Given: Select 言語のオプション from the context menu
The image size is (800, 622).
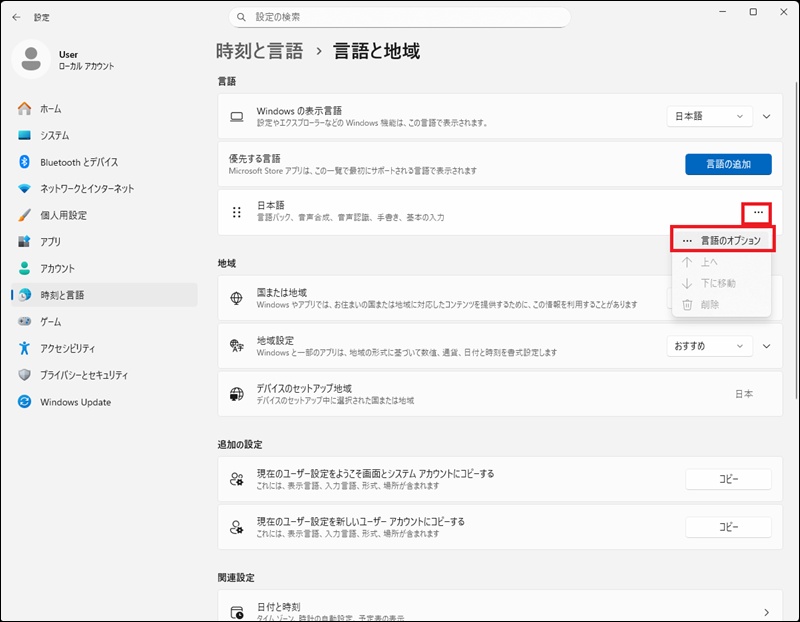Looking at the screenshot, I should coord(722,241).
